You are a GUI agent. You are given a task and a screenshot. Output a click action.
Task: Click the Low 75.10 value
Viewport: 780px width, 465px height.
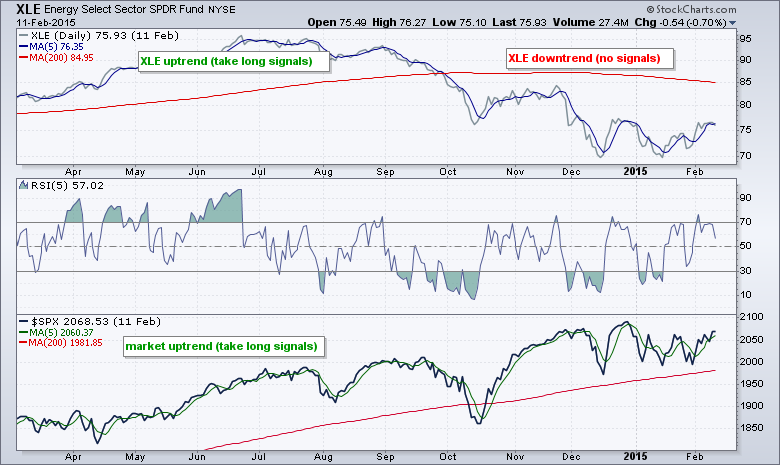459,22
